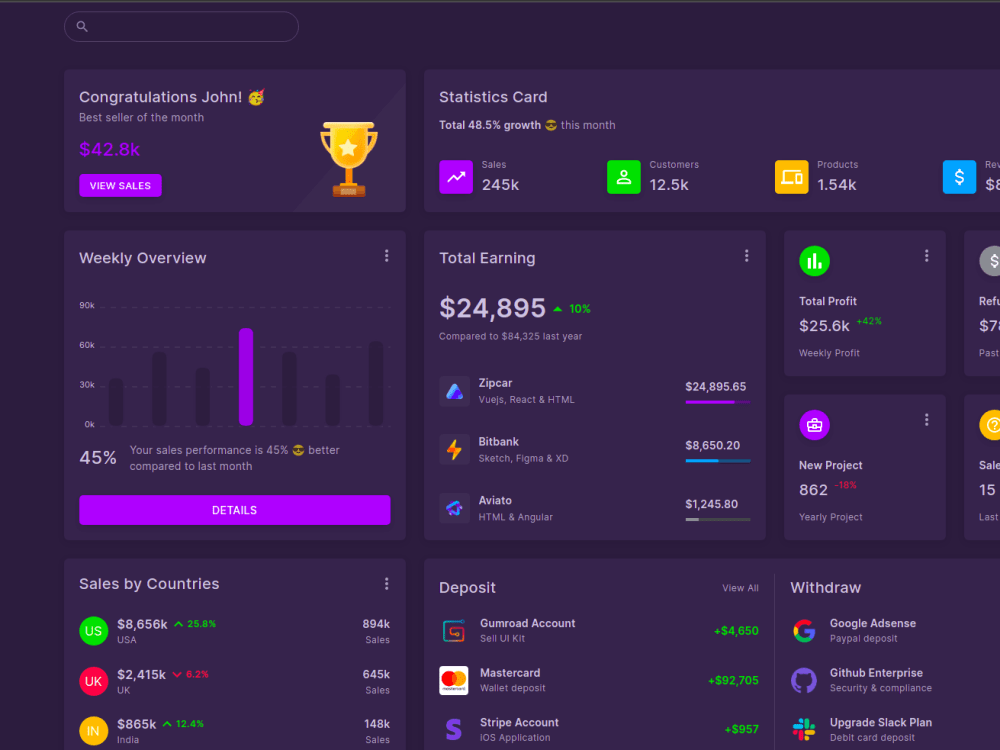Click the Aviato gray progress bar

pyautogui.click(x=717, y=519)
